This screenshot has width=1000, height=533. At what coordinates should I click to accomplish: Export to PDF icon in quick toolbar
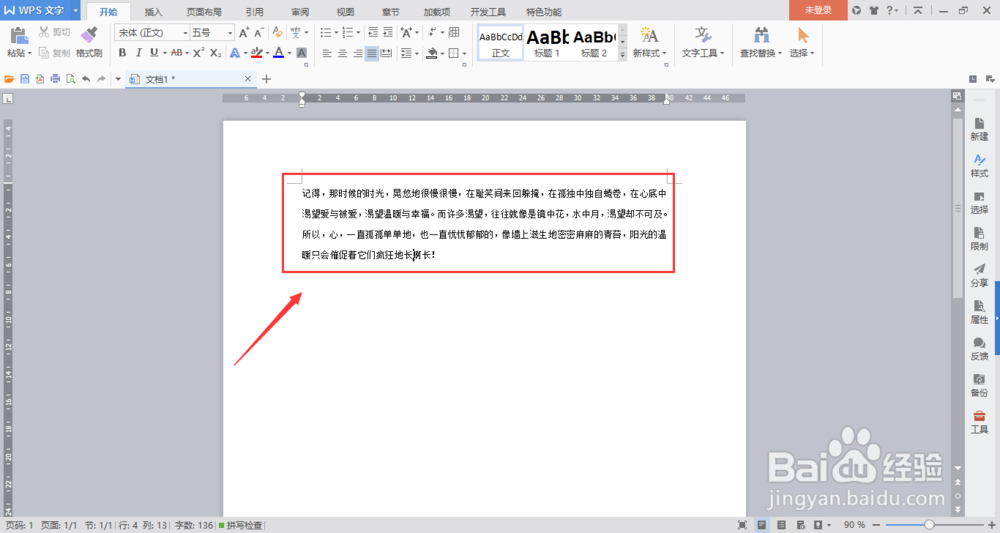[40, 79]
